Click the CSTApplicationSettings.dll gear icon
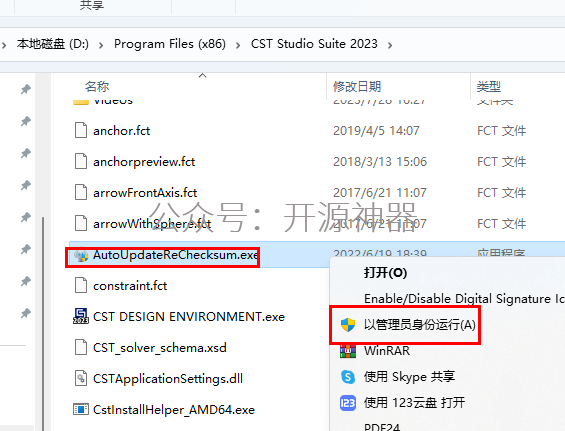The height and width of the screenshot is (431, 565). pyautogui.click(x=81, y=378)
